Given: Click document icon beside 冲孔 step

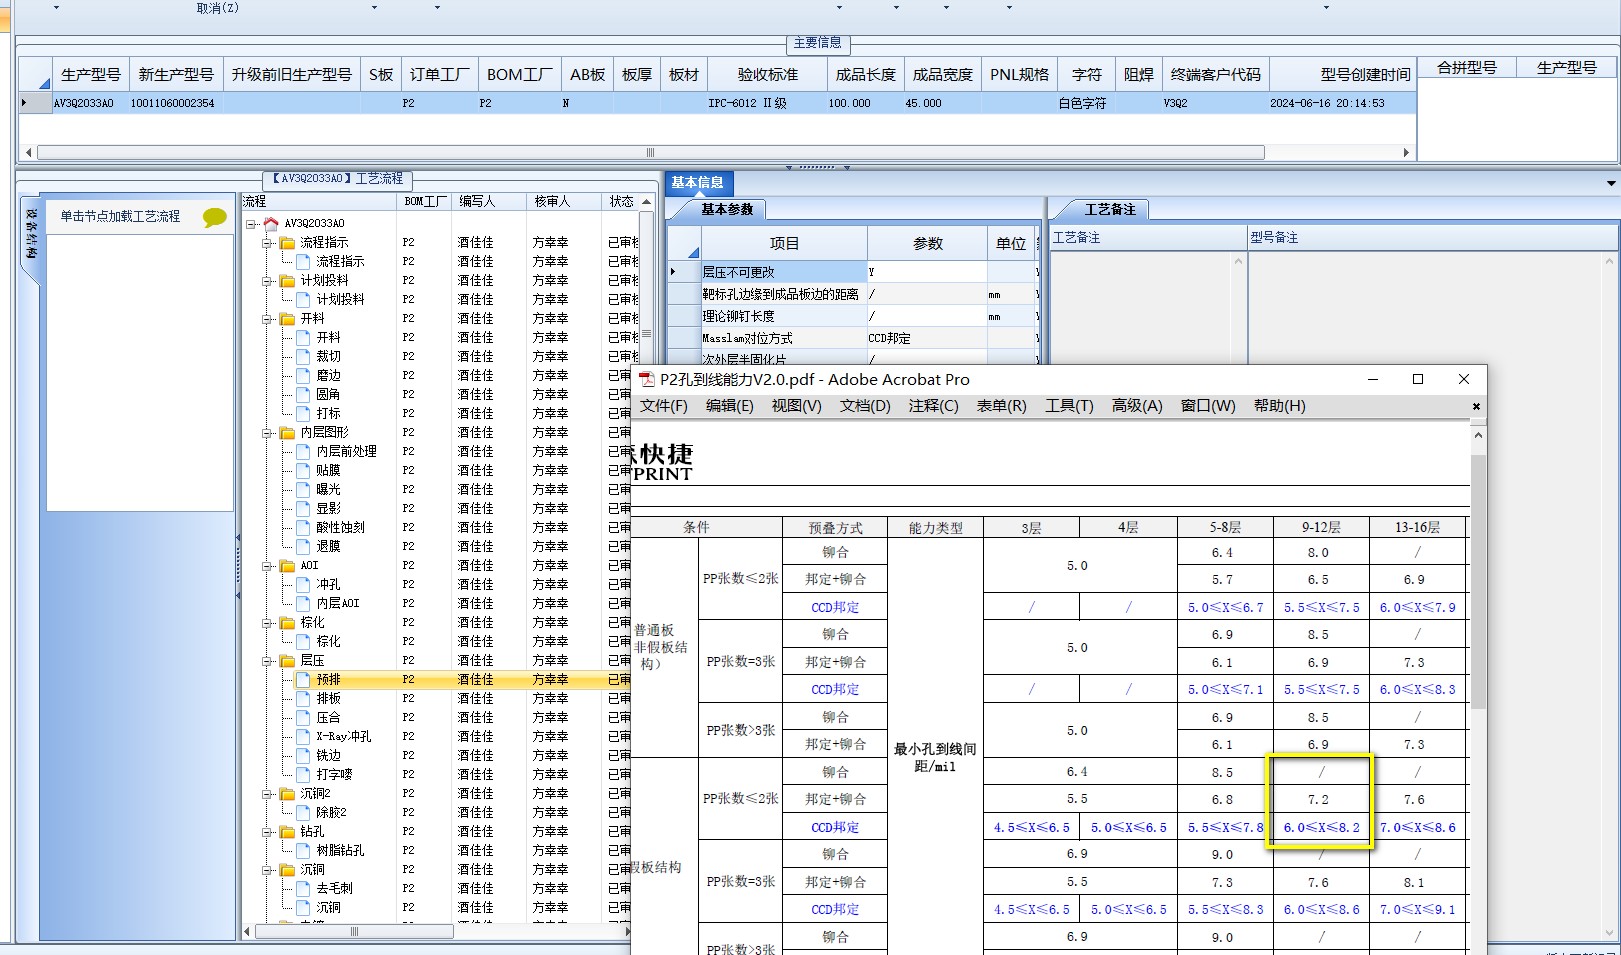Looking at the screenshot, I should [304, 585].
